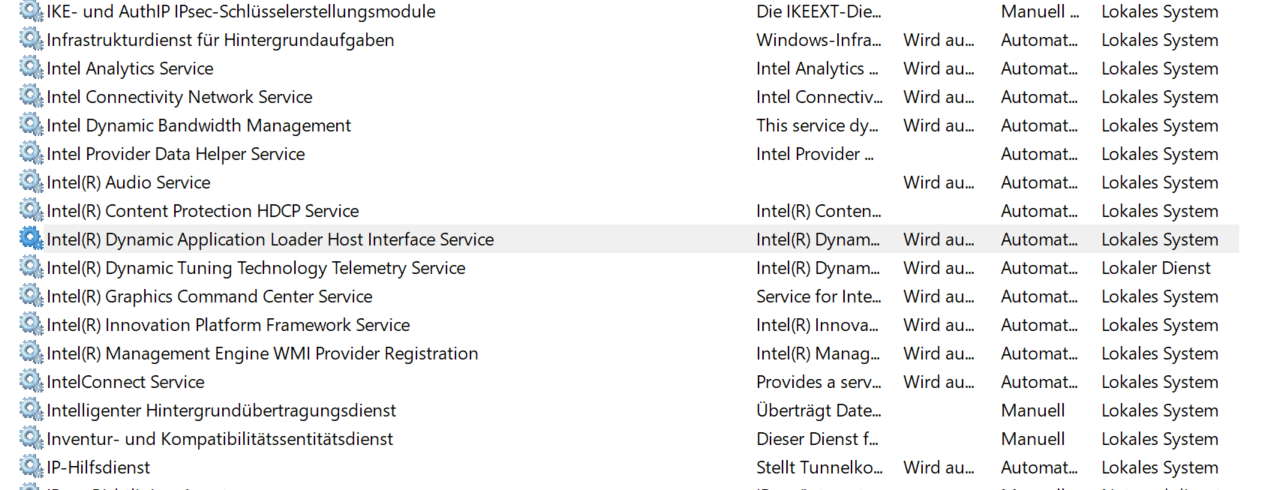
Task: Select Inventur- und Kompatibilitätssentitätsdienst entry
Action: (220, 439)
